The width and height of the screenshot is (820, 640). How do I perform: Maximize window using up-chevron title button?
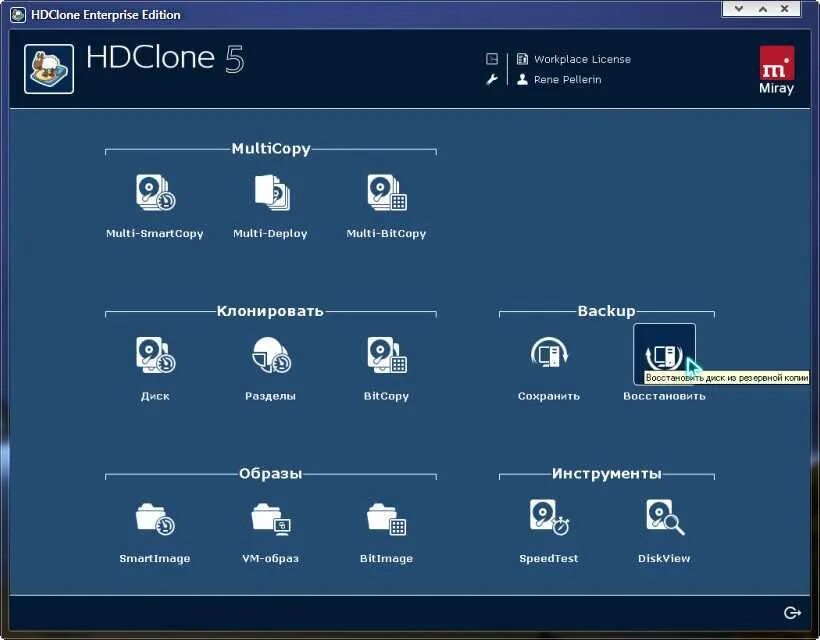click(762, 8)
